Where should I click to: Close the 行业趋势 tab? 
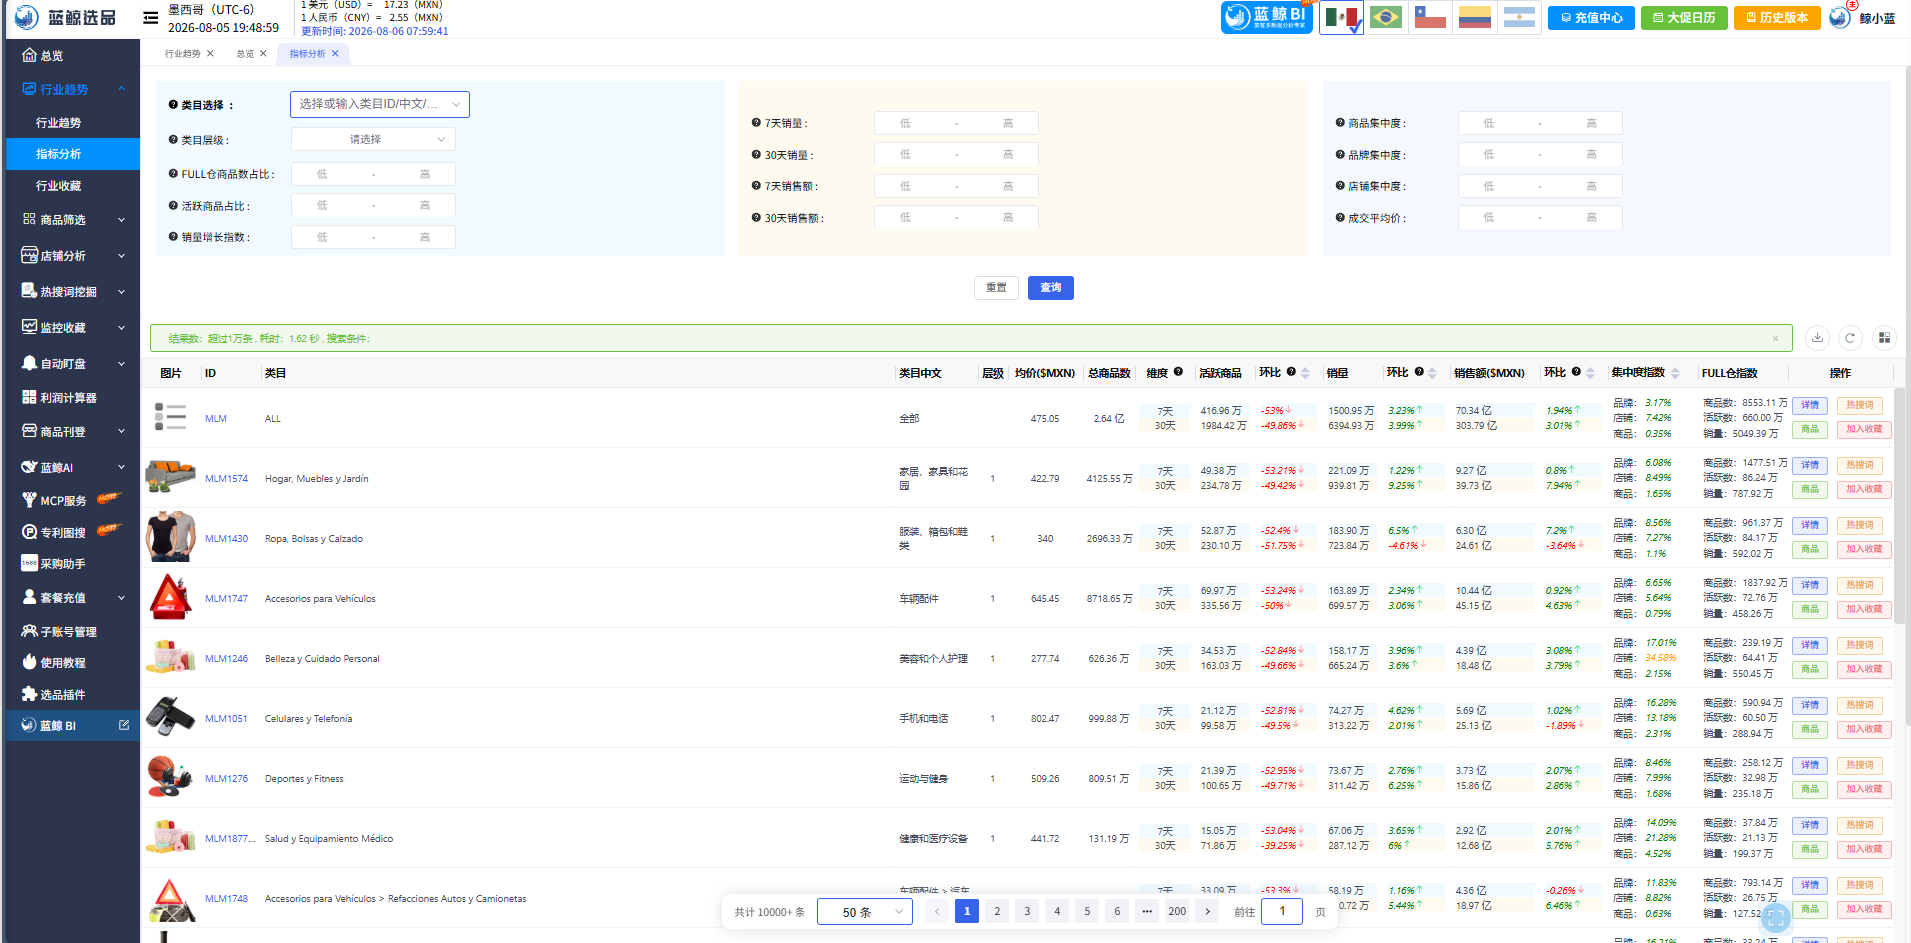pos(210,54)
